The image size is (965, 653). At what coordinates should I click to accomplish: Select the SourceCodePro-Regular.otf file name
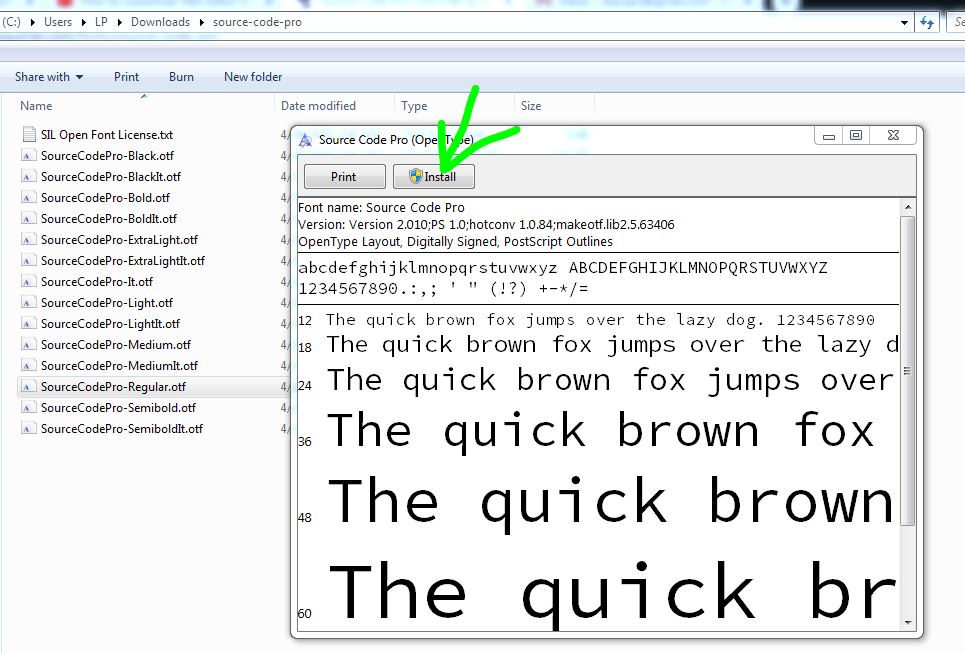(x=113, y=387)
